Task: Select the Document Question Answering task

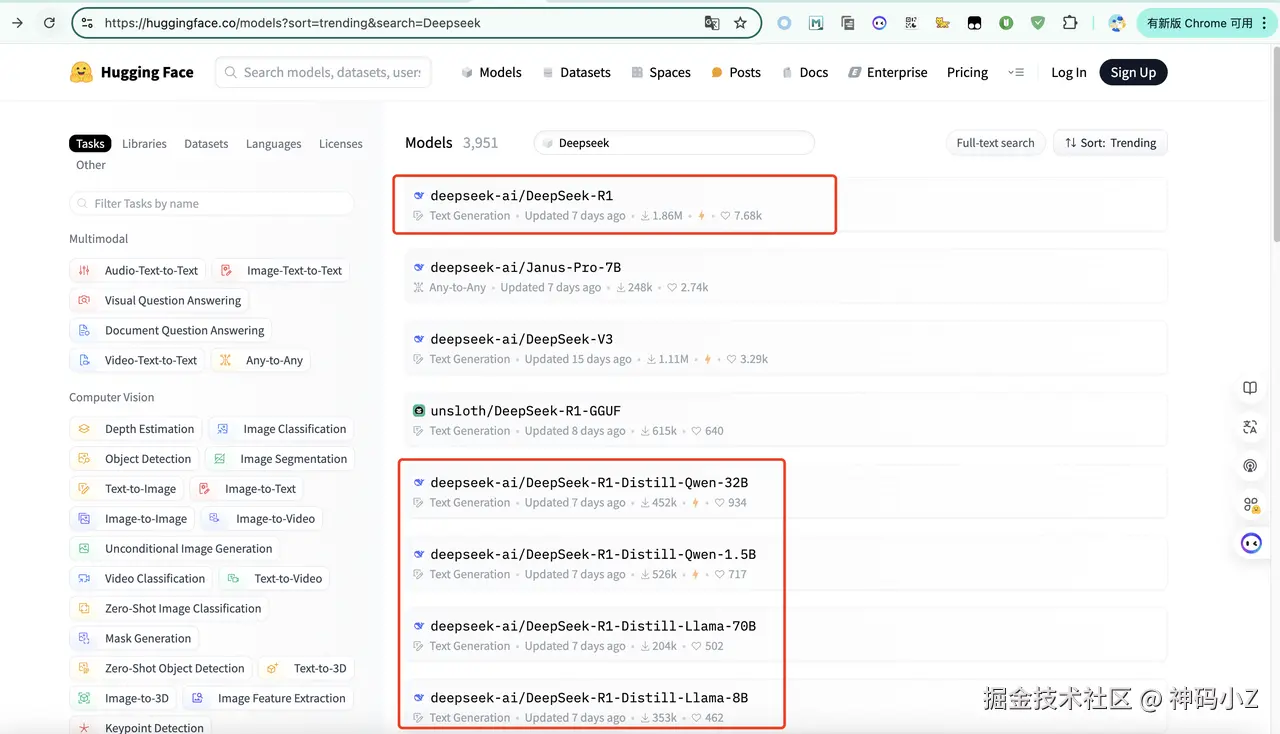Action: [x=170, y=330]
